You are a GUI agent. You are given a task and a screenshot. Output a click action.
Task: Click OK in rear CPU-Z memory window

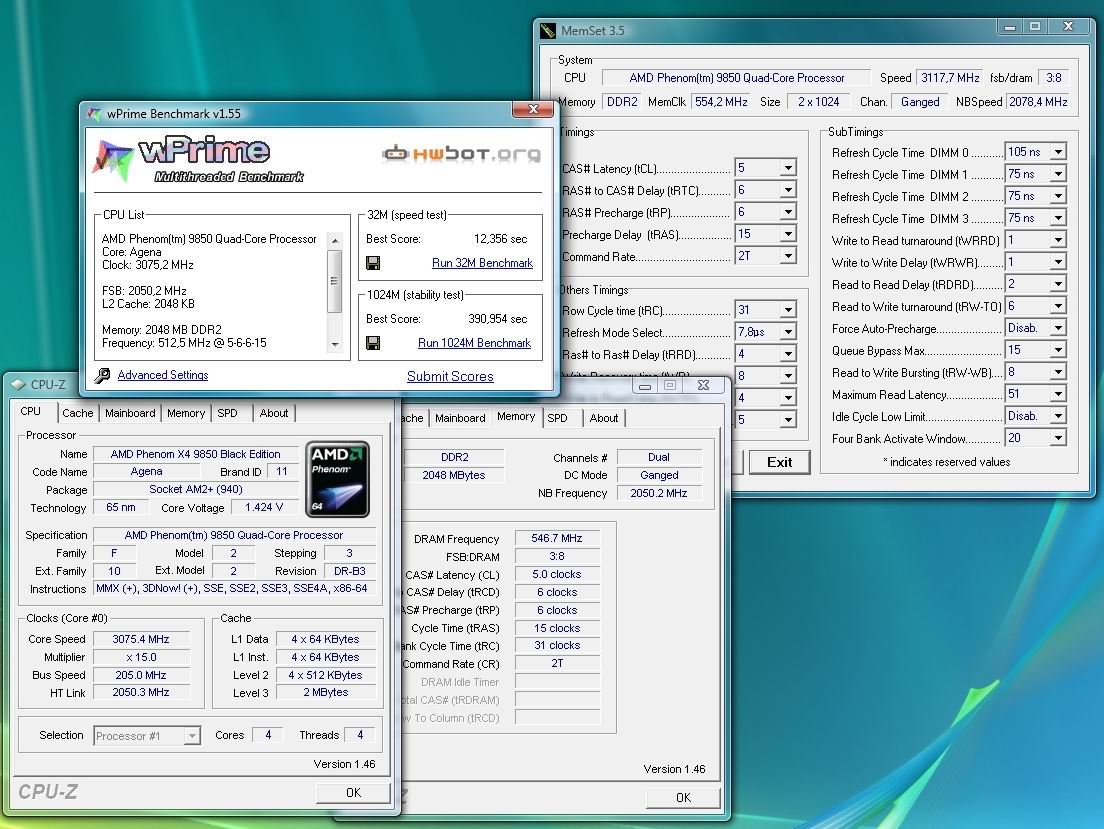683,797
